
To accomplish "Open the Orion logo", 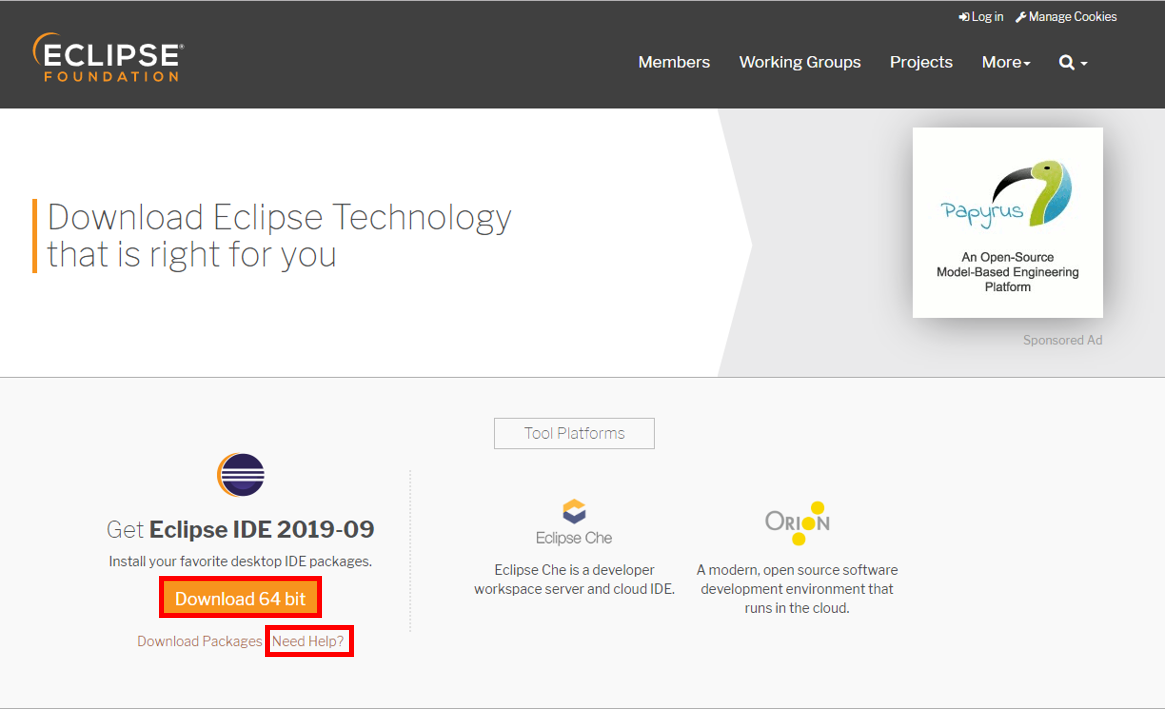I will [797, 522].
